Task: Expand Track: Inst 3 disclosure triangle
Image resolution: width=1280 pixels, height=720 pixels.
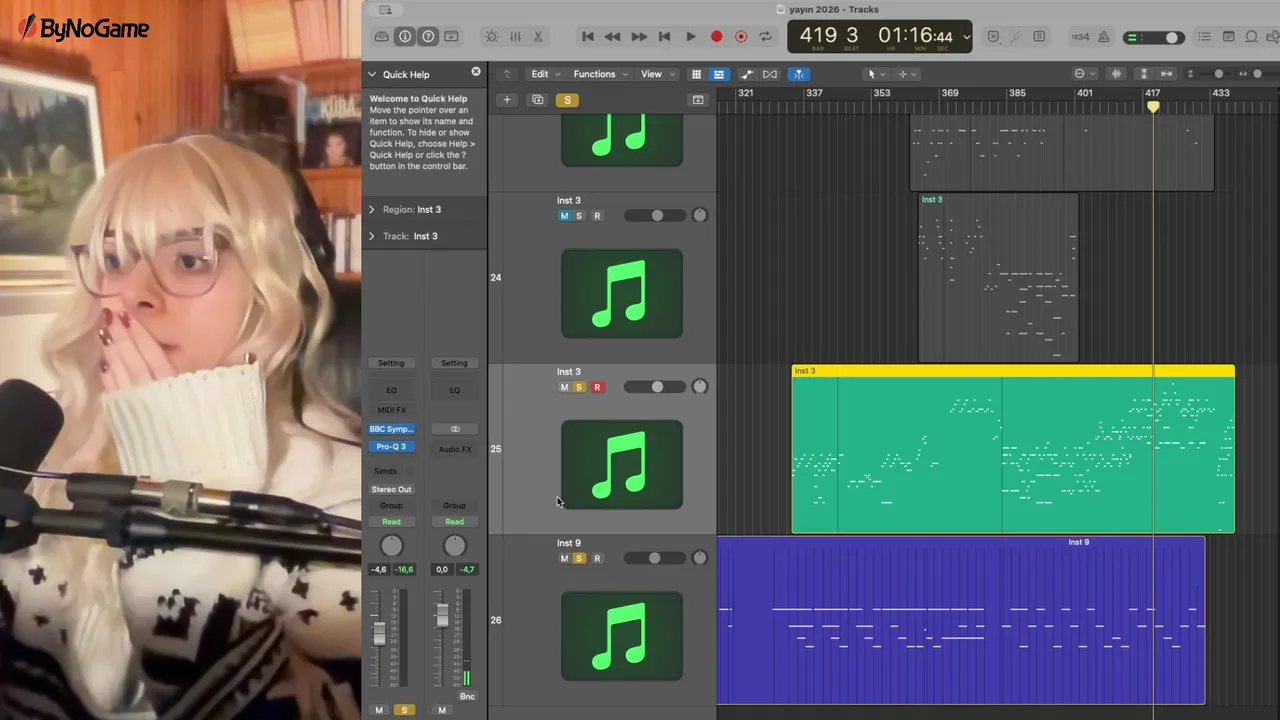Action: click(372, 236)
